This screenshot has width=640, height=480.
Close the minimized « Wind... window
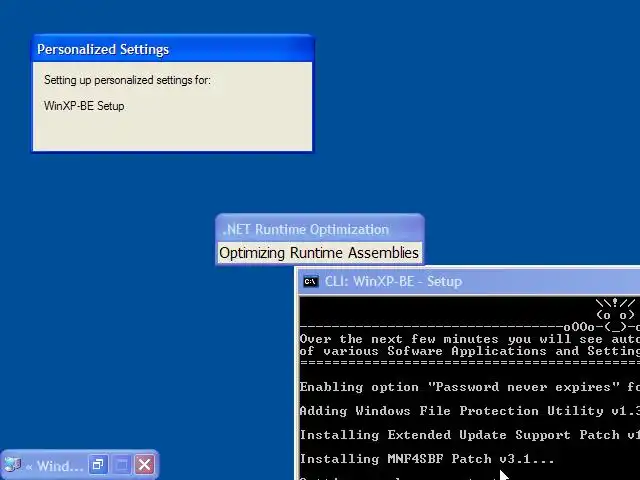(x=144, y=464)
